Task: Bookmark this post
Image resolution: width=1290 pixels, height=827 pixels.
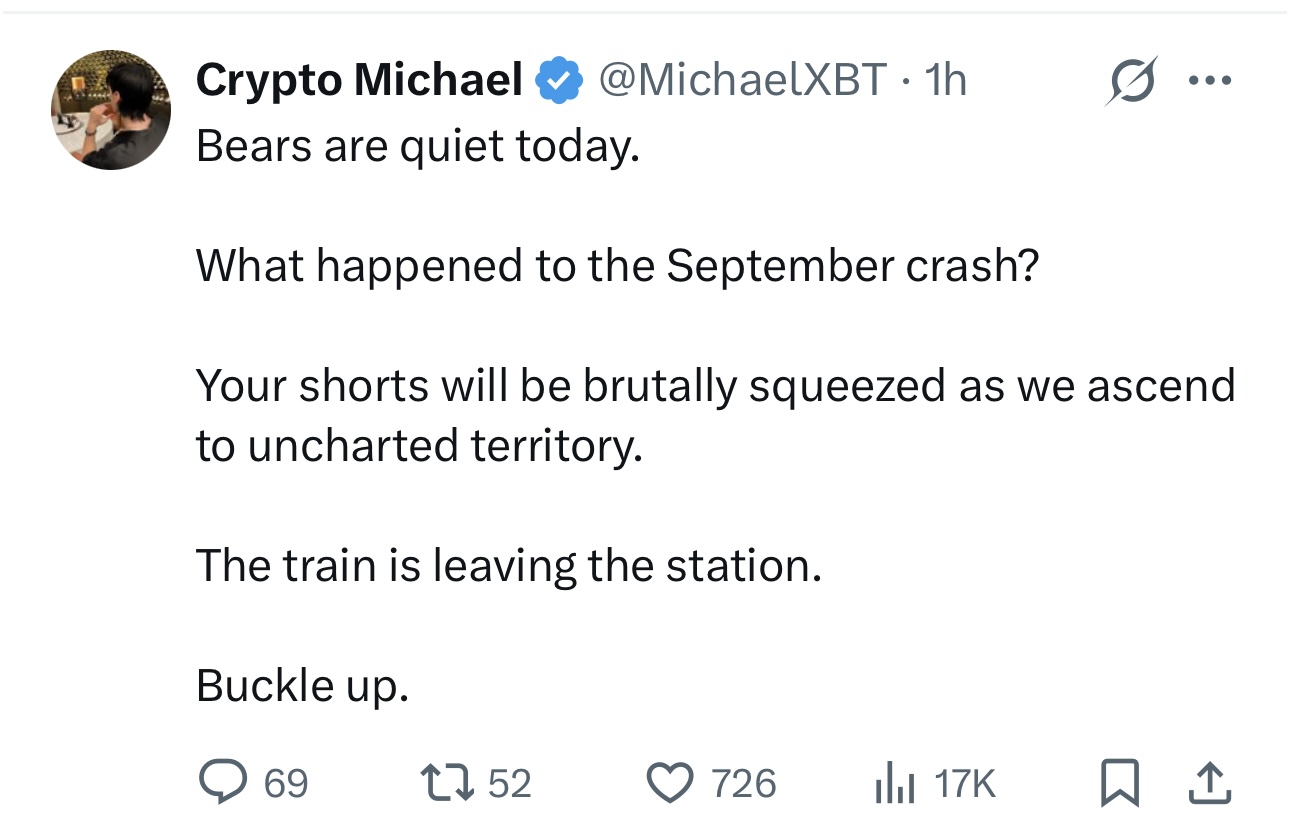Action: [x=1120, y=783]
